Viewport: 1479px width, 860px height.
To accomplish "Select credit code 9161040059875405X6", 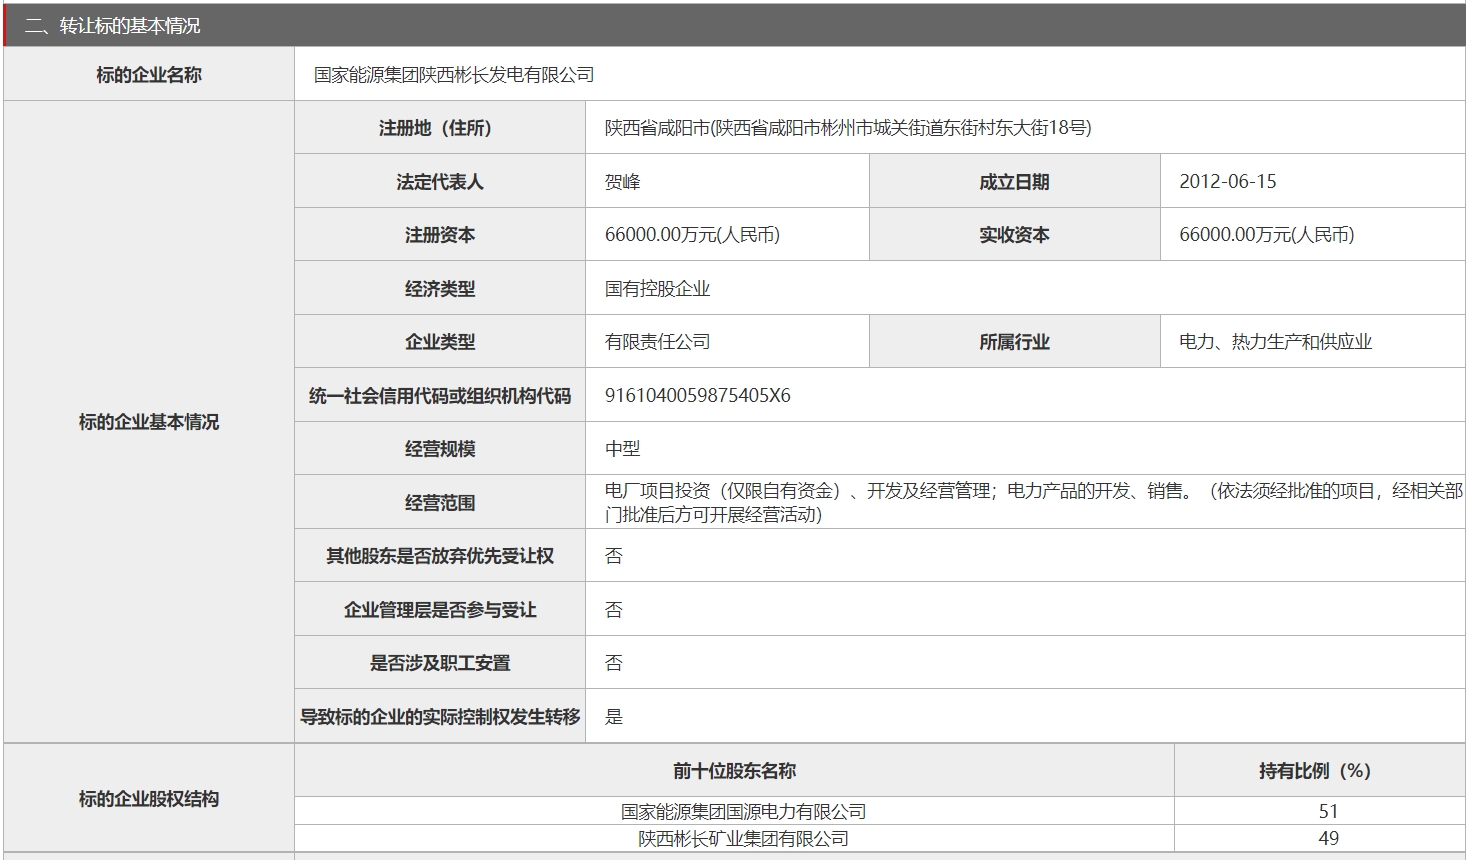I will 697,395.
